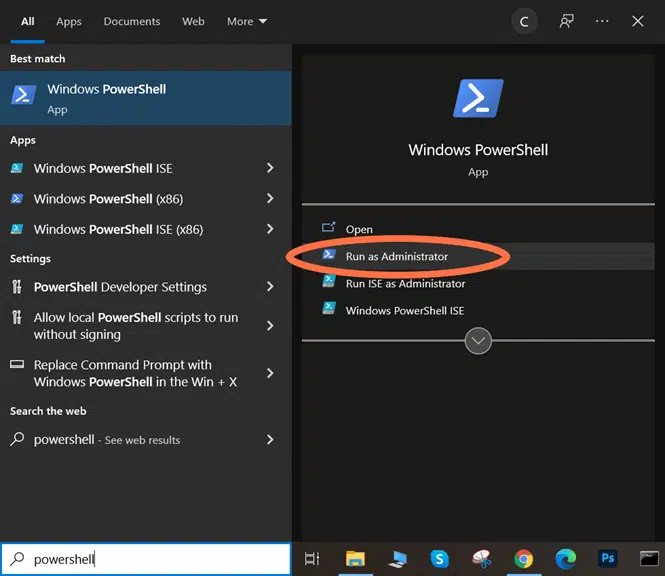Click the Replace Command Prompt setting icon
The height and width of the screenshot is (576, 665).
point(17,364)
